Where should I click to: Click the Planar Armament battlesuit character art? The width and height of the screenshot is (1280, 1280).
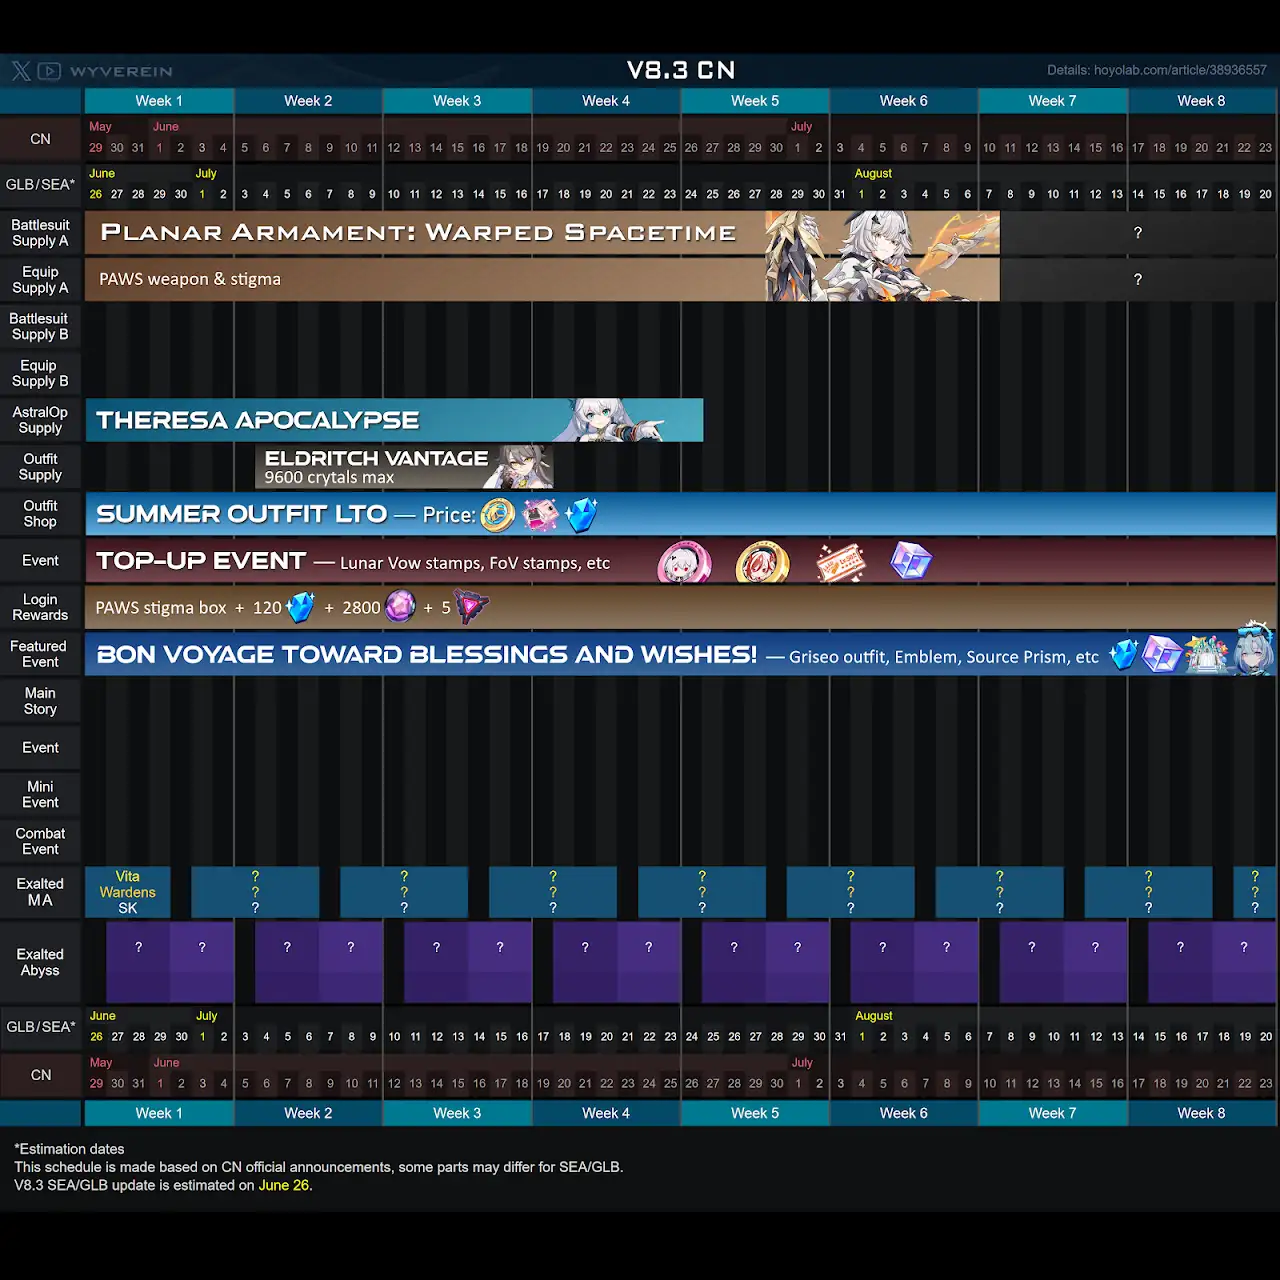(882, 256)
